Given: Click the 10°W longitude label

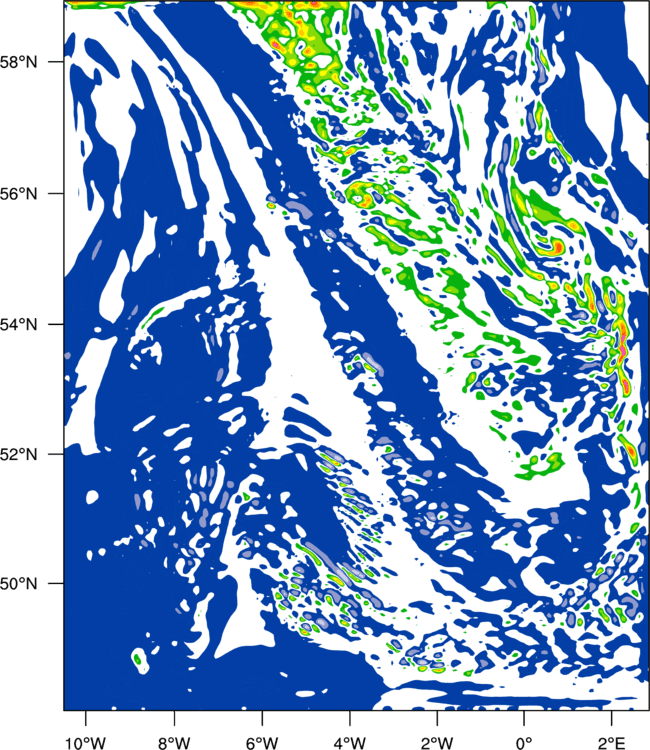Looking at the screenshot, I should point(86,743).
